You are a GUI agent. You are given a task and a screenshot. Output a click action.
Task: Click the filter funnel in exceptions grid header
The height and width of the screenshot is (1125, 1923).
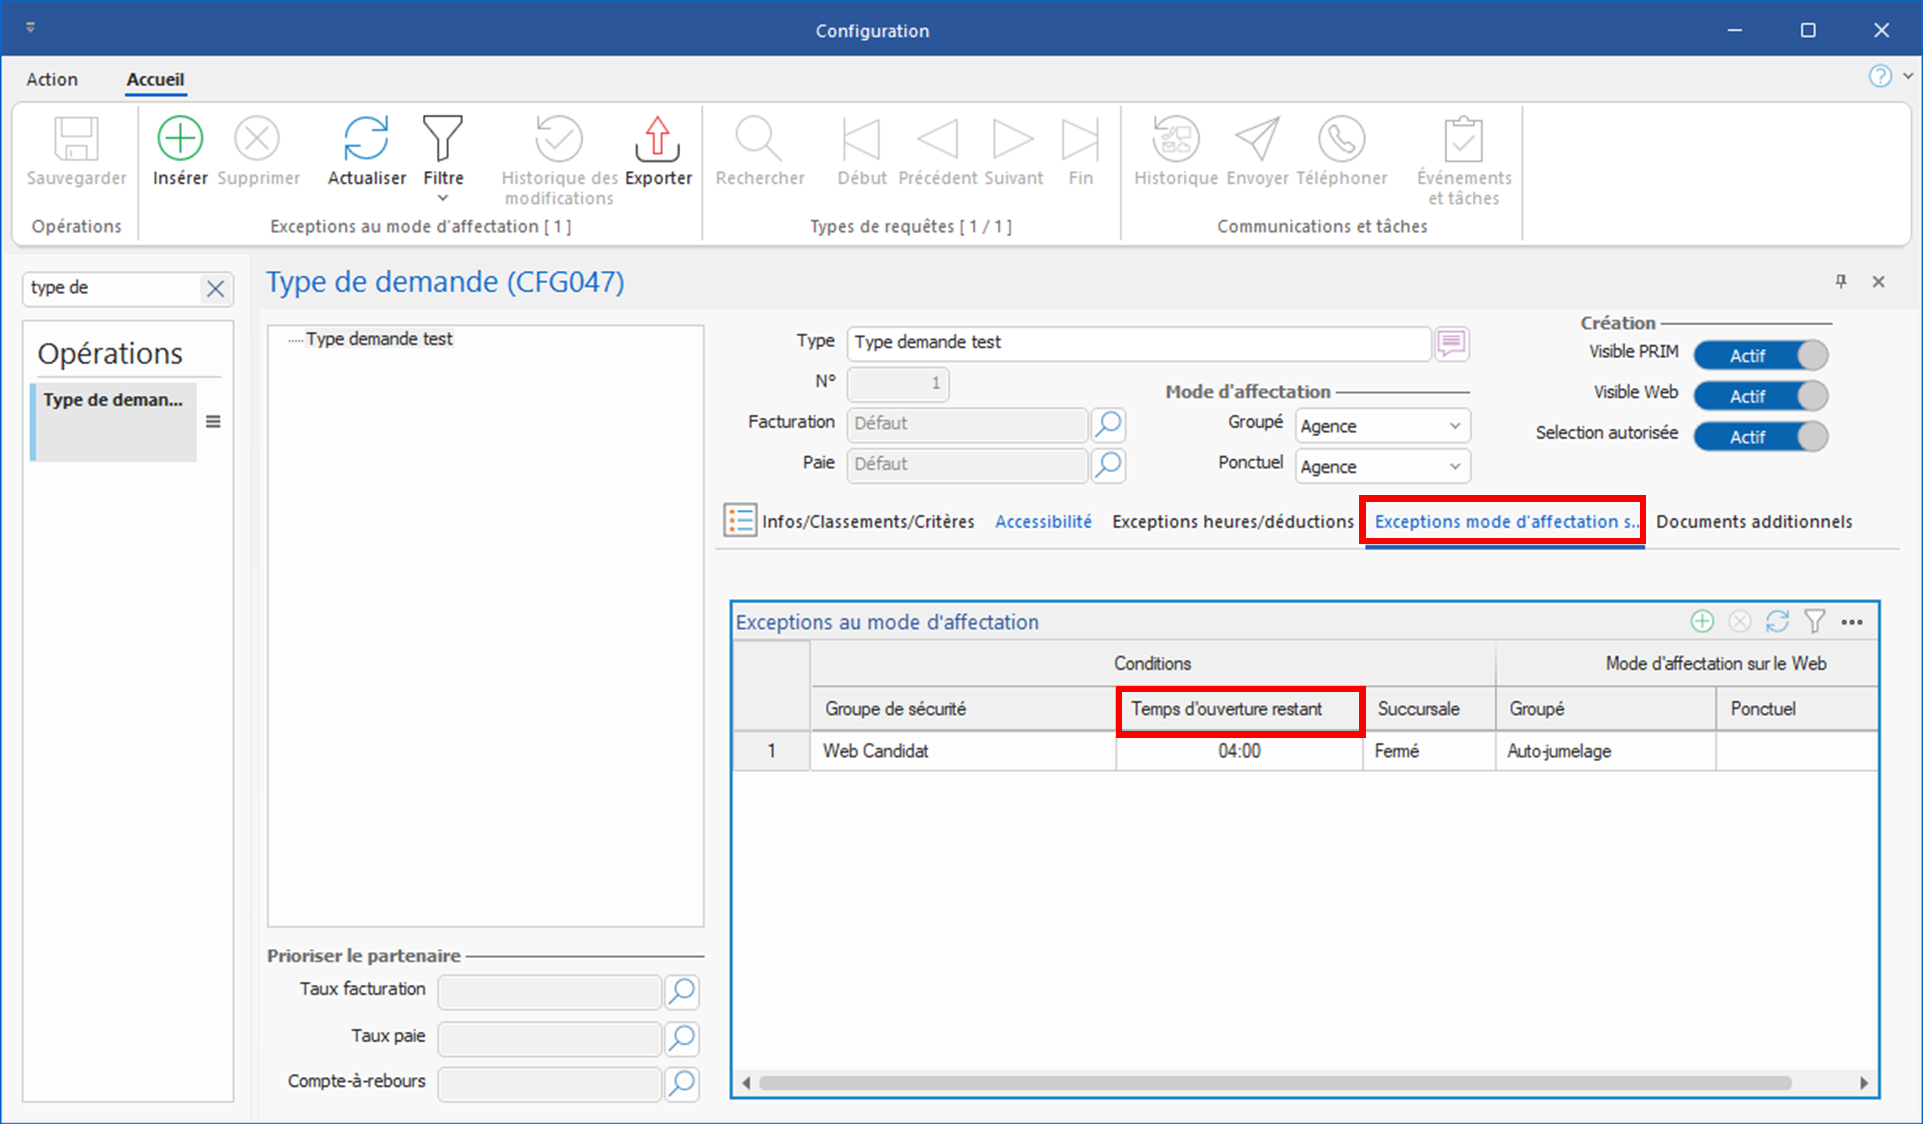pyautogui.click(x=1815, y=621)
